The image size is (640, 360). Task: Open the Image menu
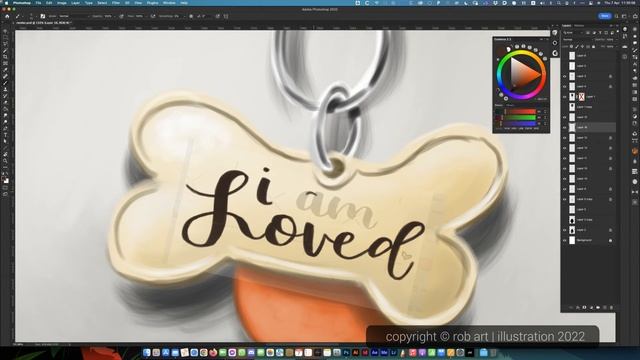click(x=62, y=3)
